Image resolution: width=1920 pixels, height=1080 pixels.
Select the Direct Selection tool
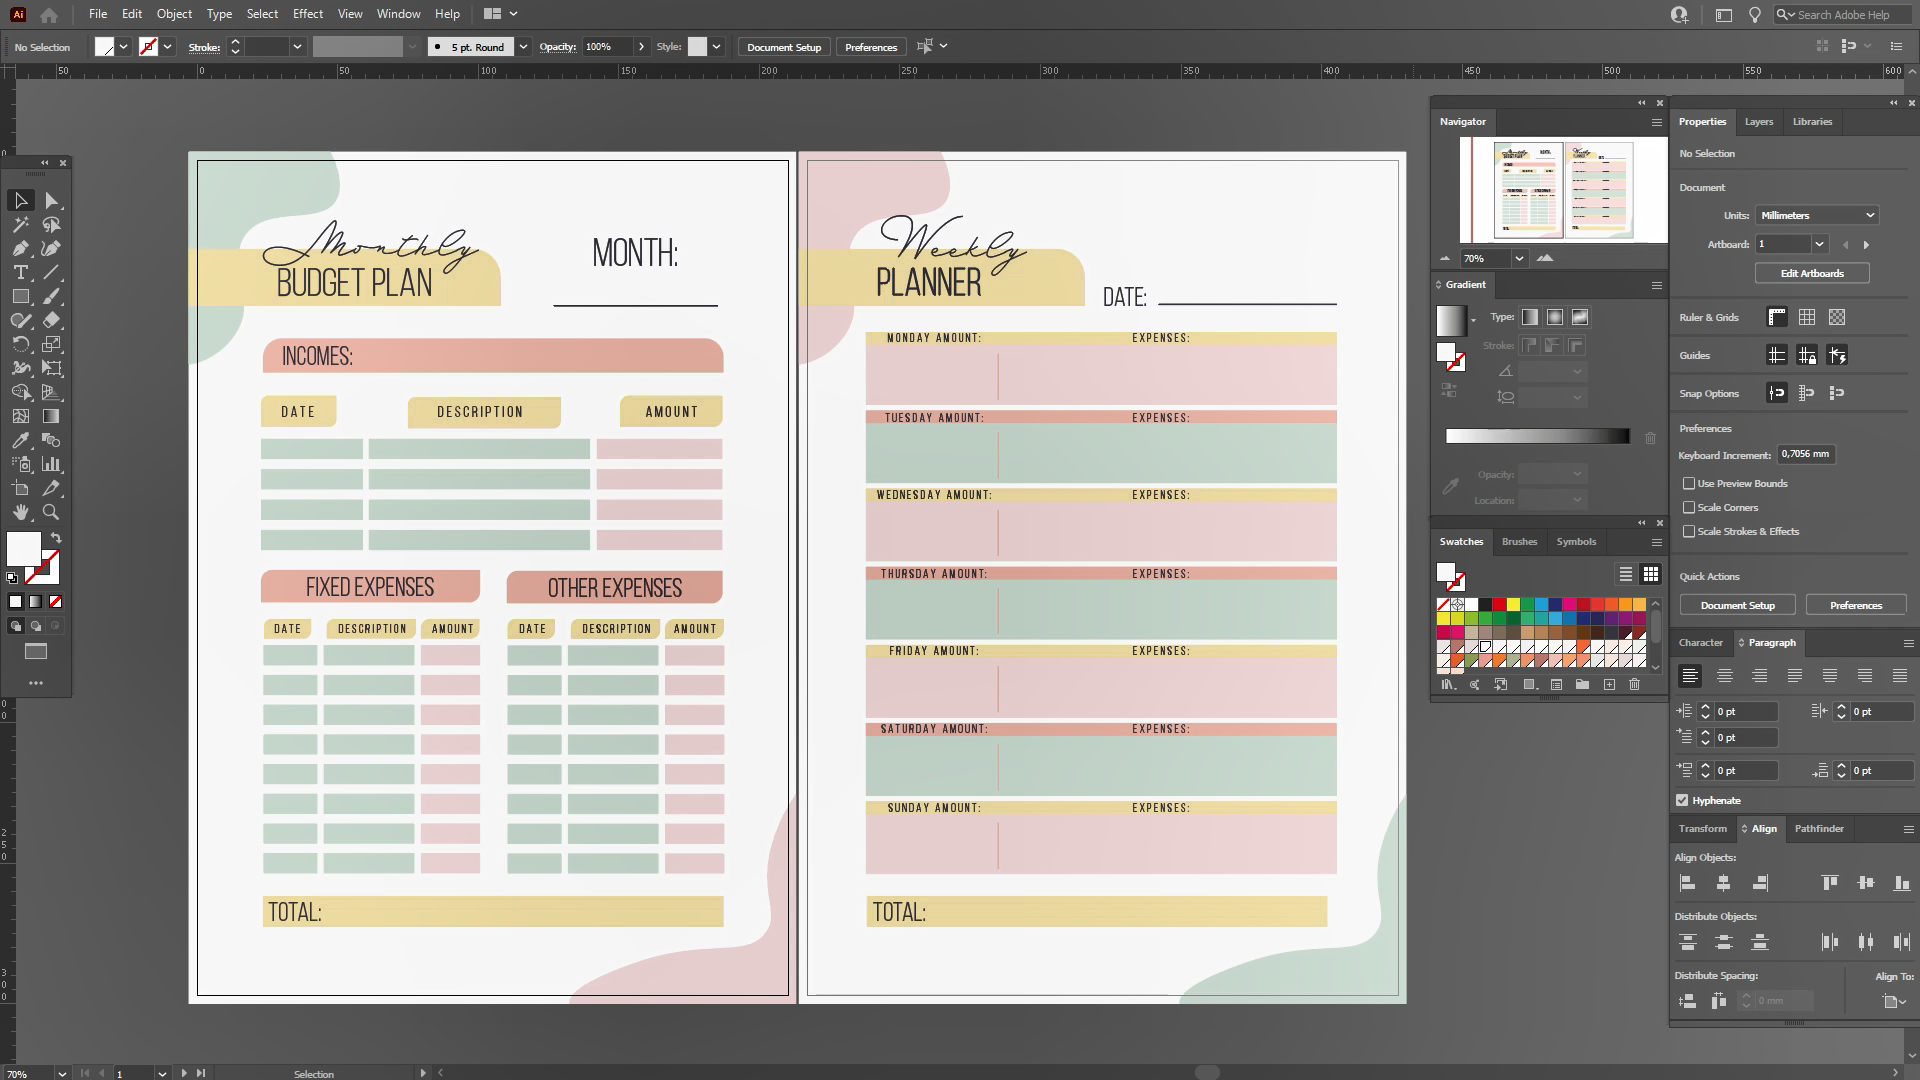(52, 201)
